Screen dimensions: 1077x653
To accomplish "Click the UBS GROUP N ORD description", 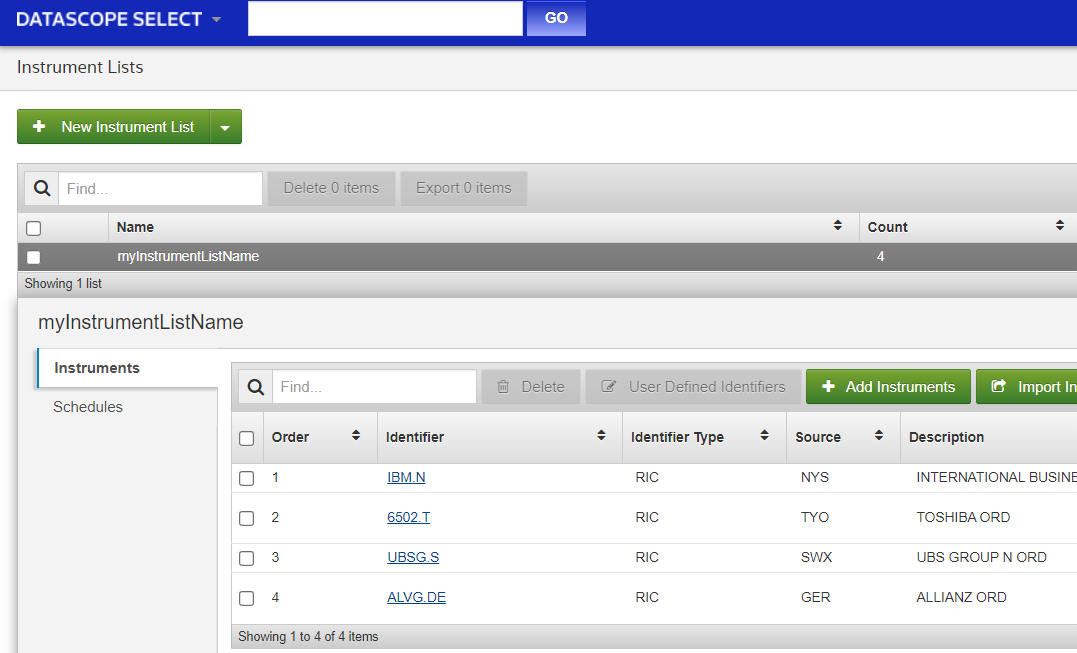I will click(x=982, y=557).
